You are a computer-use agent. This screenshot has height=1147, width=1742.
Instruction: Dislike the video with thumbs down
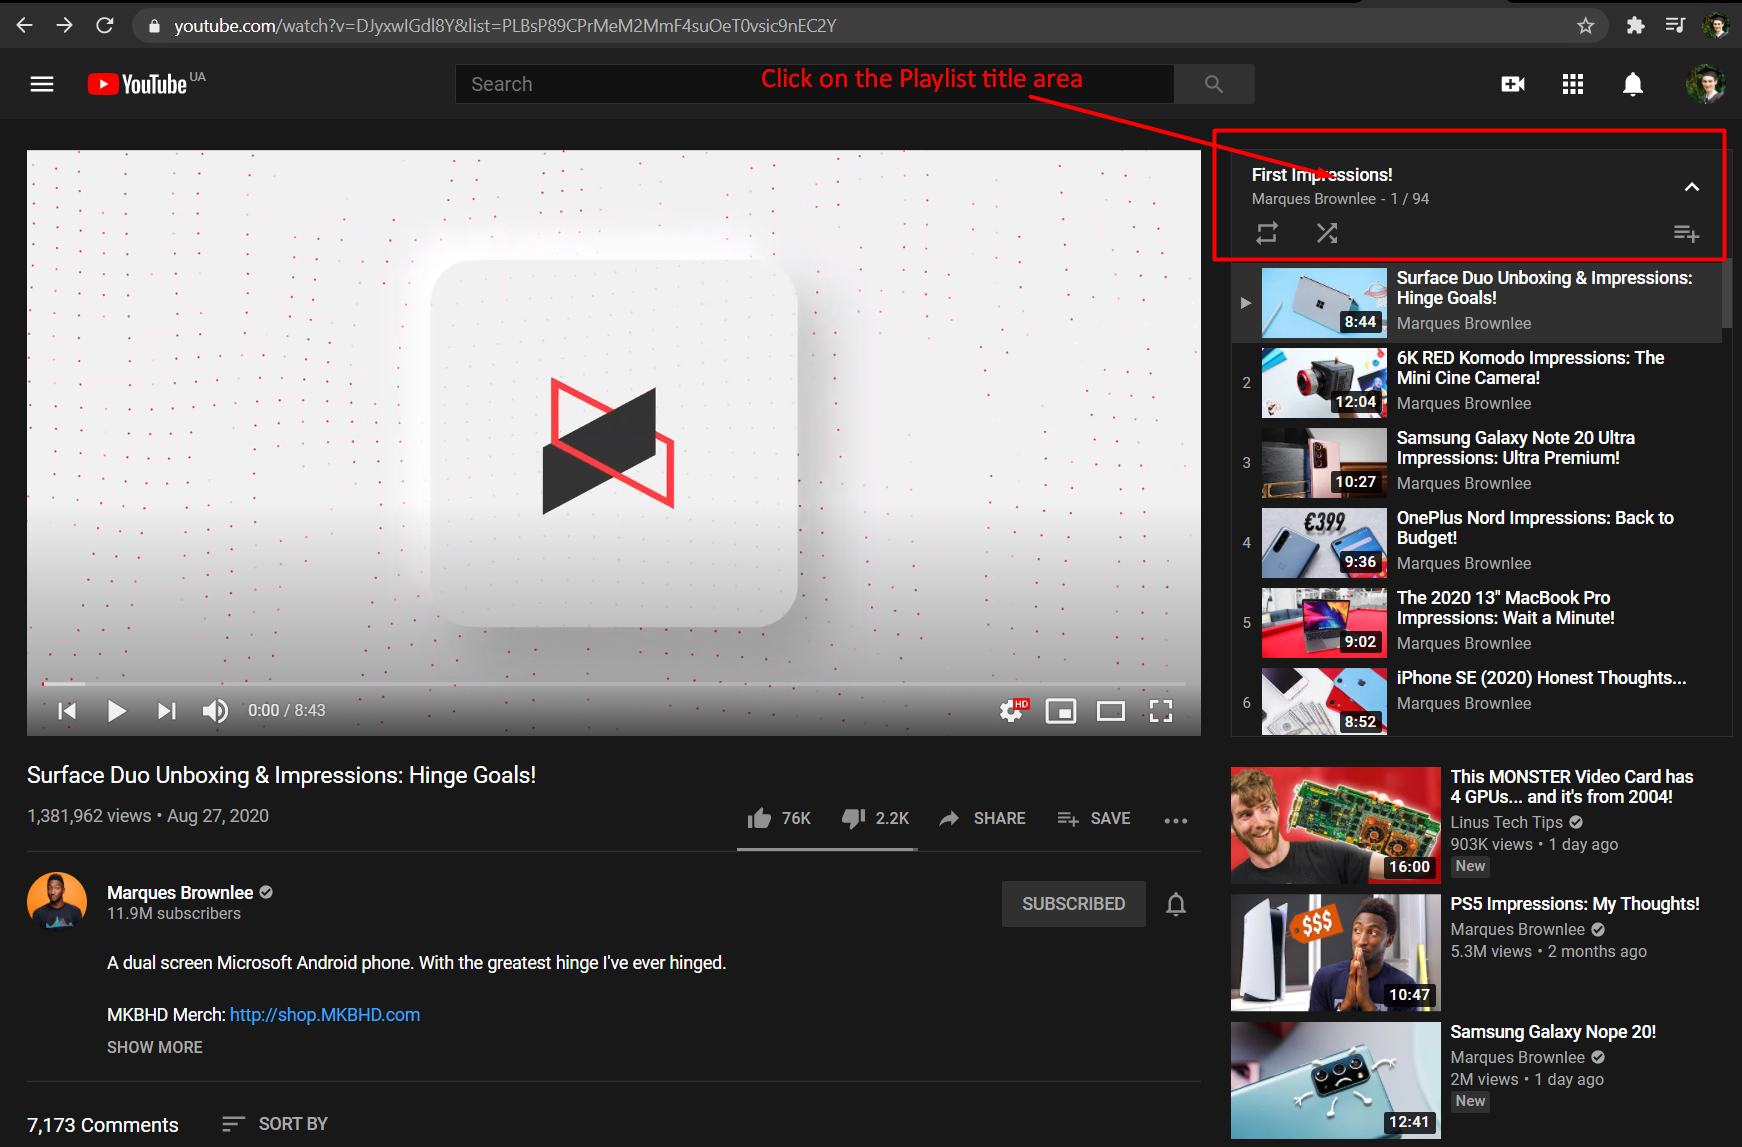[x=875, y=818]
